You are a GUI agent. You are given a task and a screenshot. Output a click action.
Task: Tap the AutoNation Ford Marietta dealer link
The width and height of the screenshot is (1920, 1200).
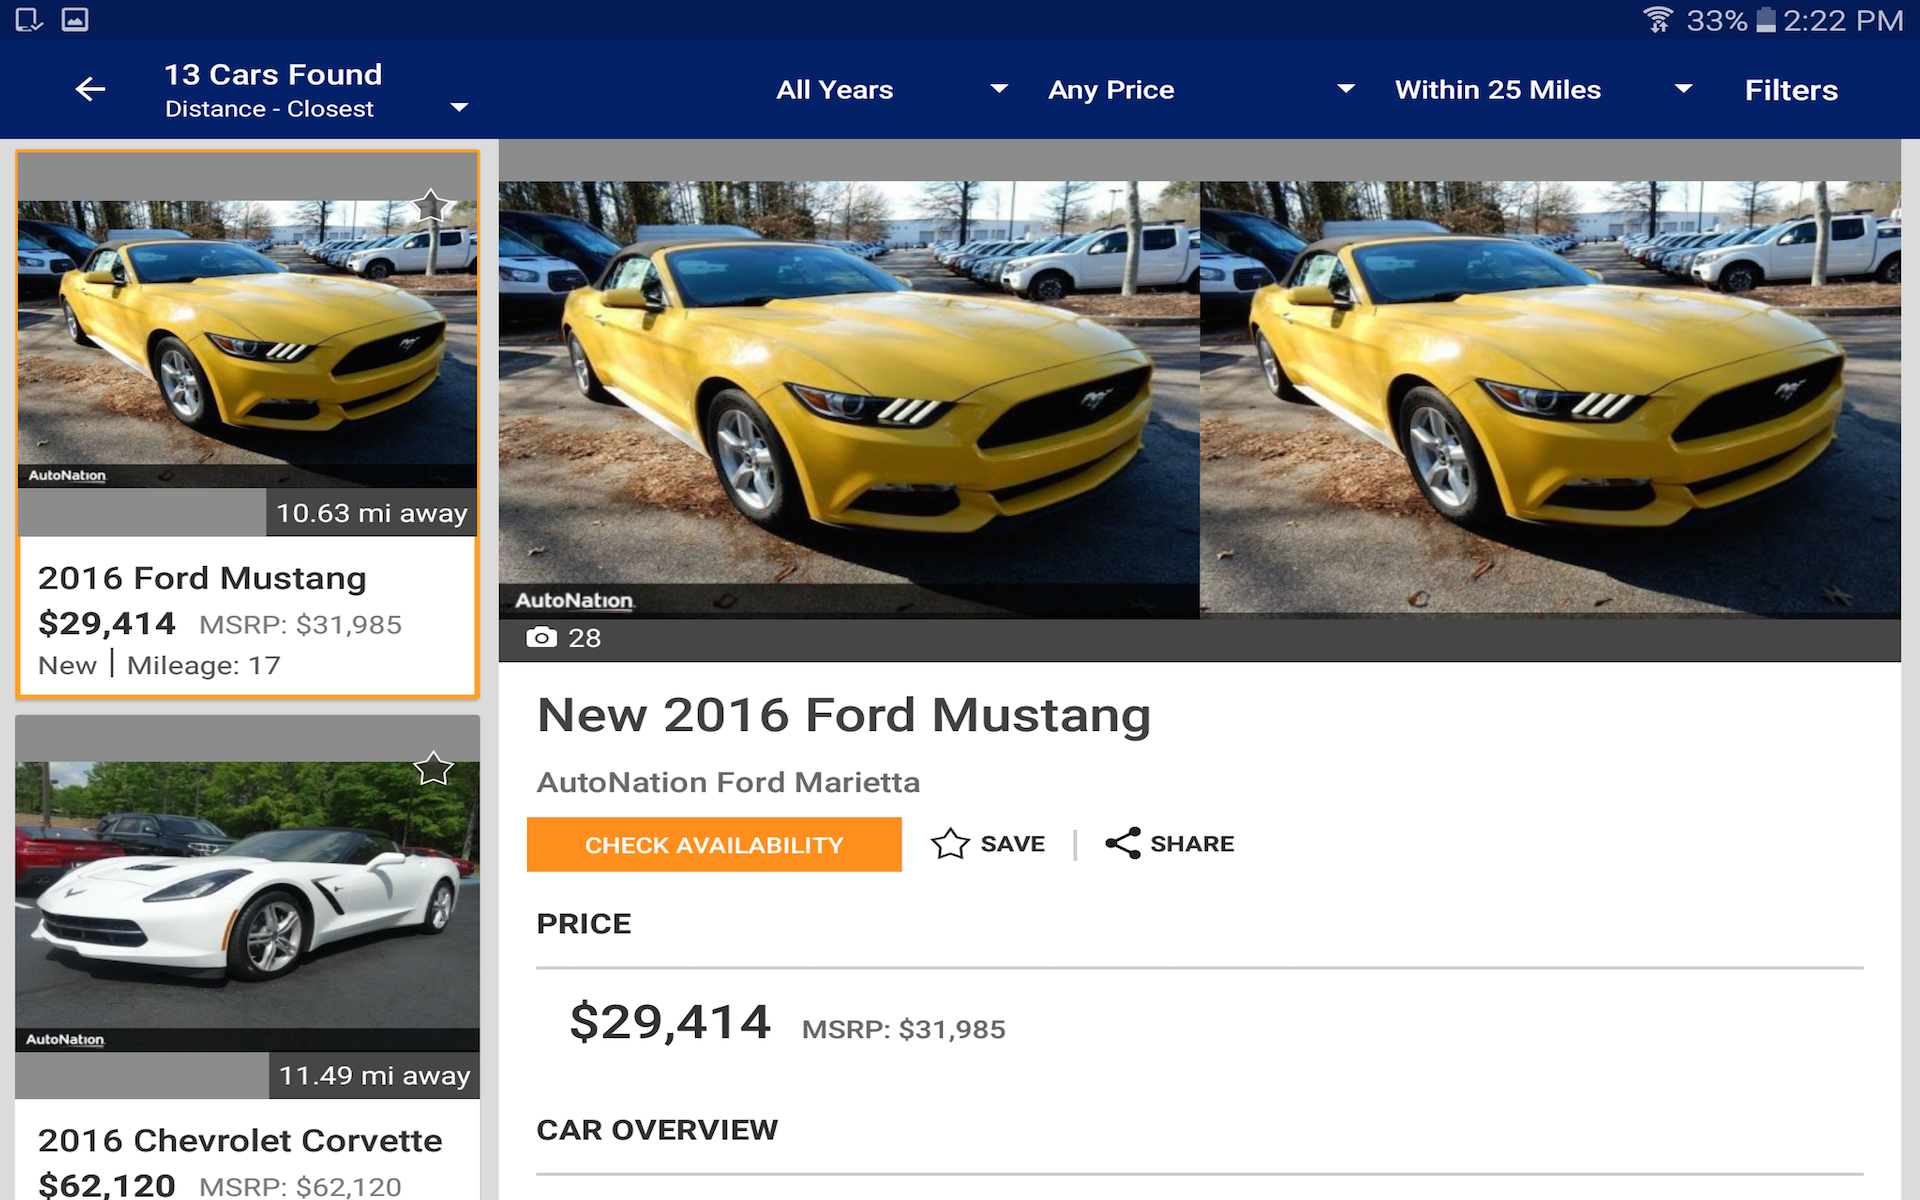(x=728, y=782)
